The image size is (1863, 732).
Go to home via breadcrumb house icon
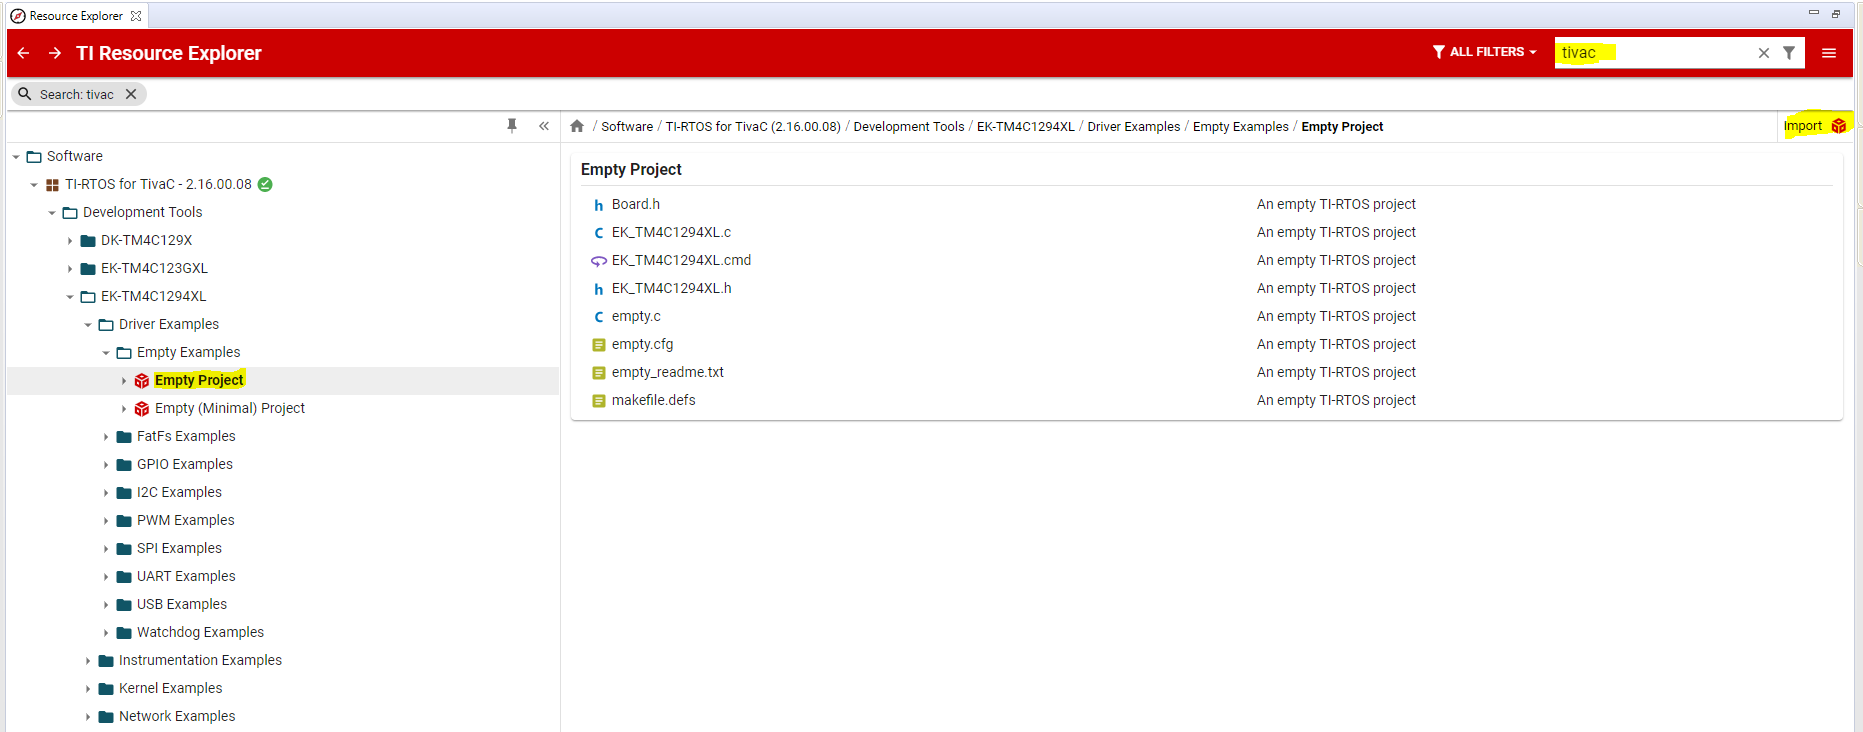tap(577, 126)
